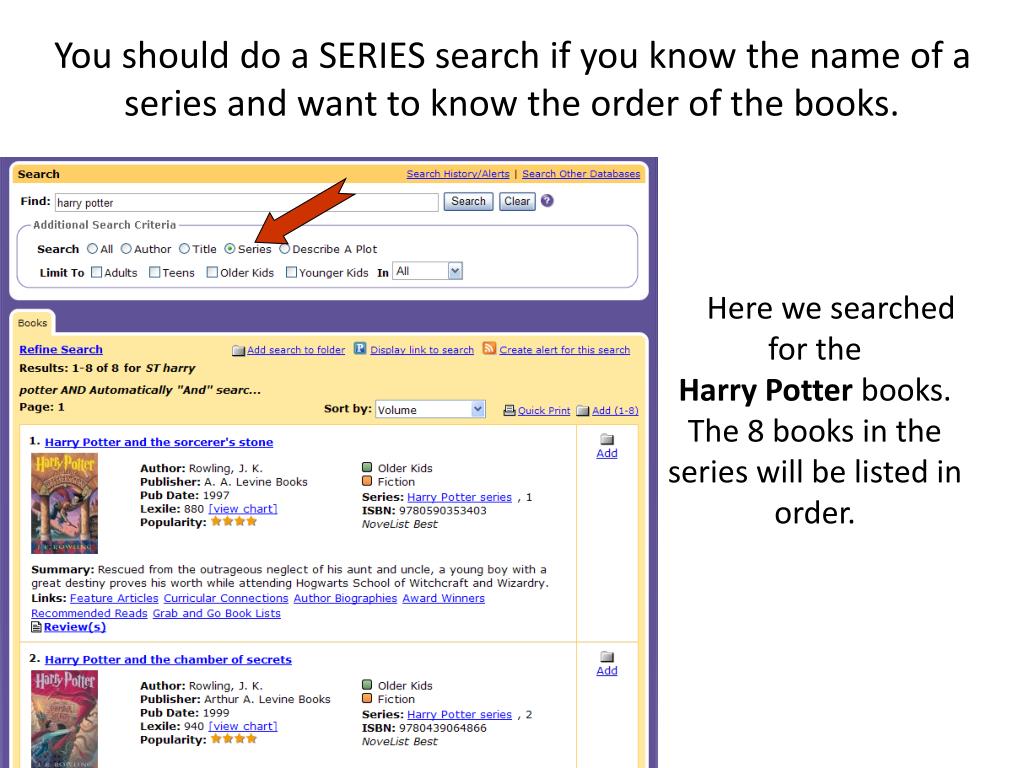Expand the In All dropdown

point(427,271)
